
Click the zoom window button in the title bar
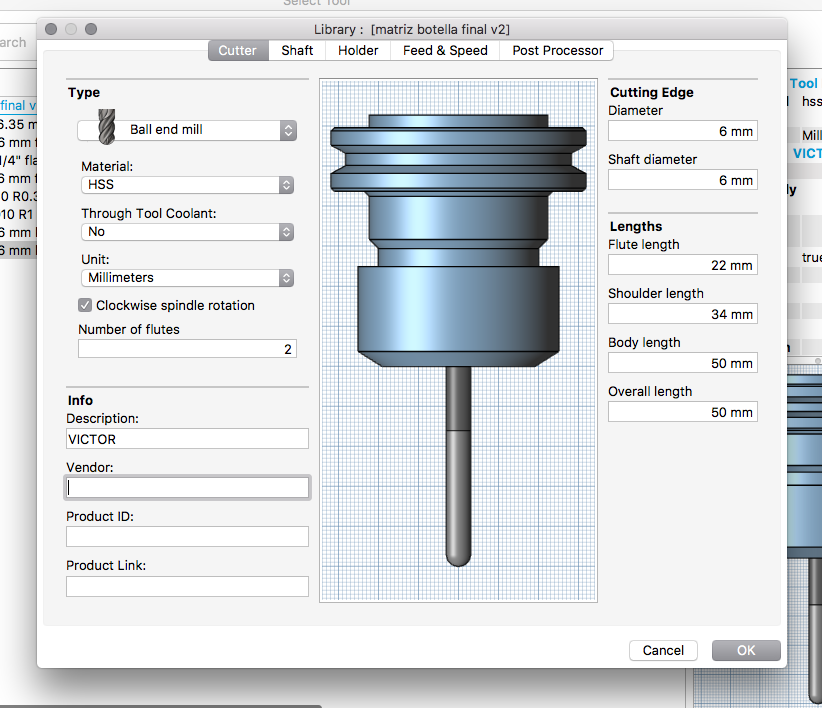tap(91, 29)
